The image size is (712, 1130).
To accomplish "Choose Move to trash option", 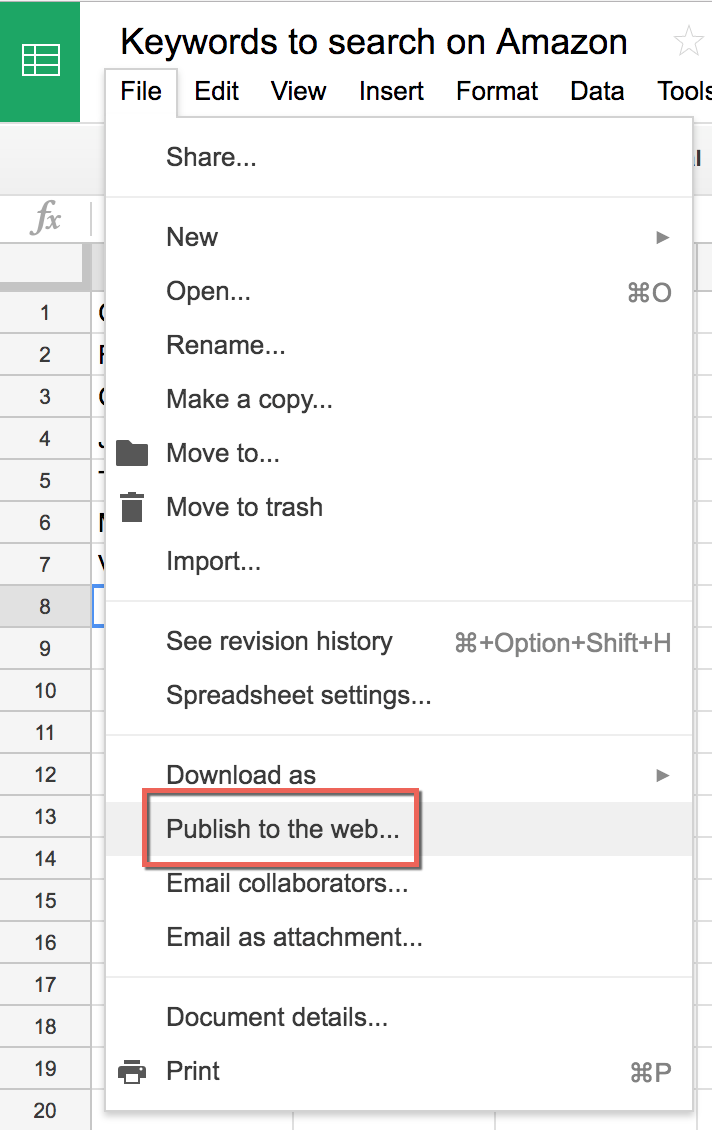I will pos(399,507).
